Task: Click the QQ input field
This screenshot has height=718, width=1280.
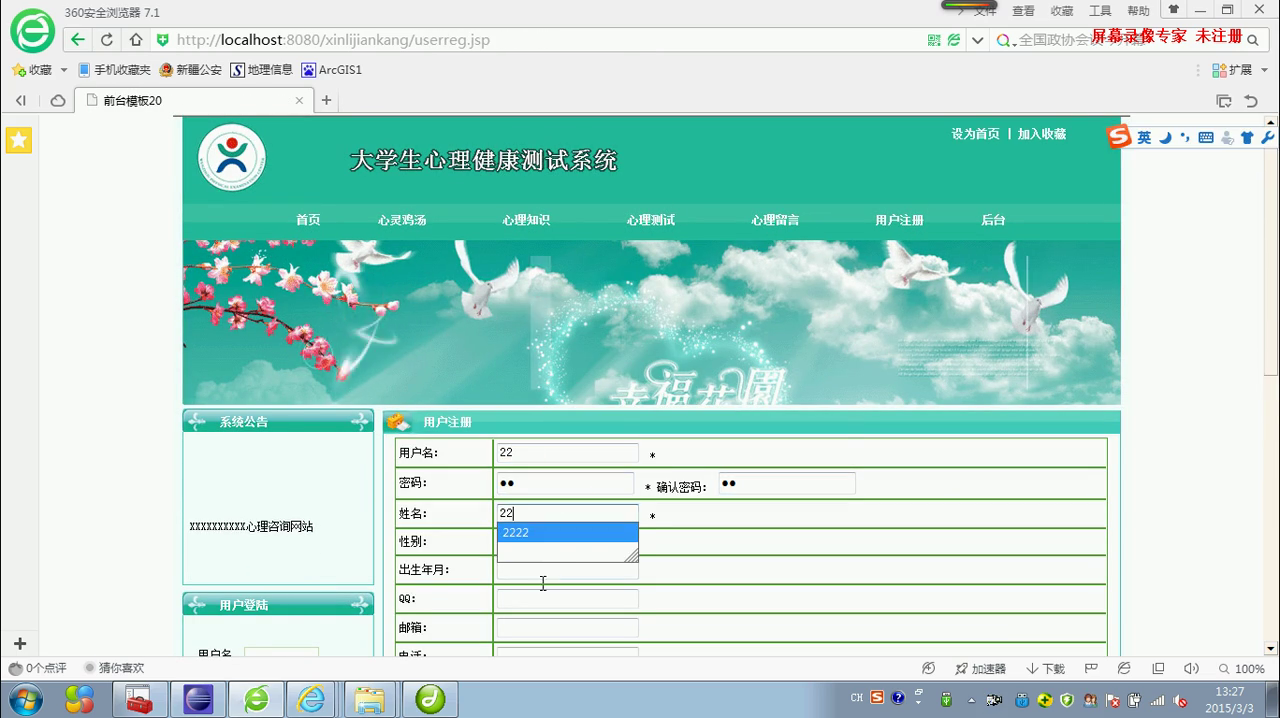Action: click(x=568, y=598)
